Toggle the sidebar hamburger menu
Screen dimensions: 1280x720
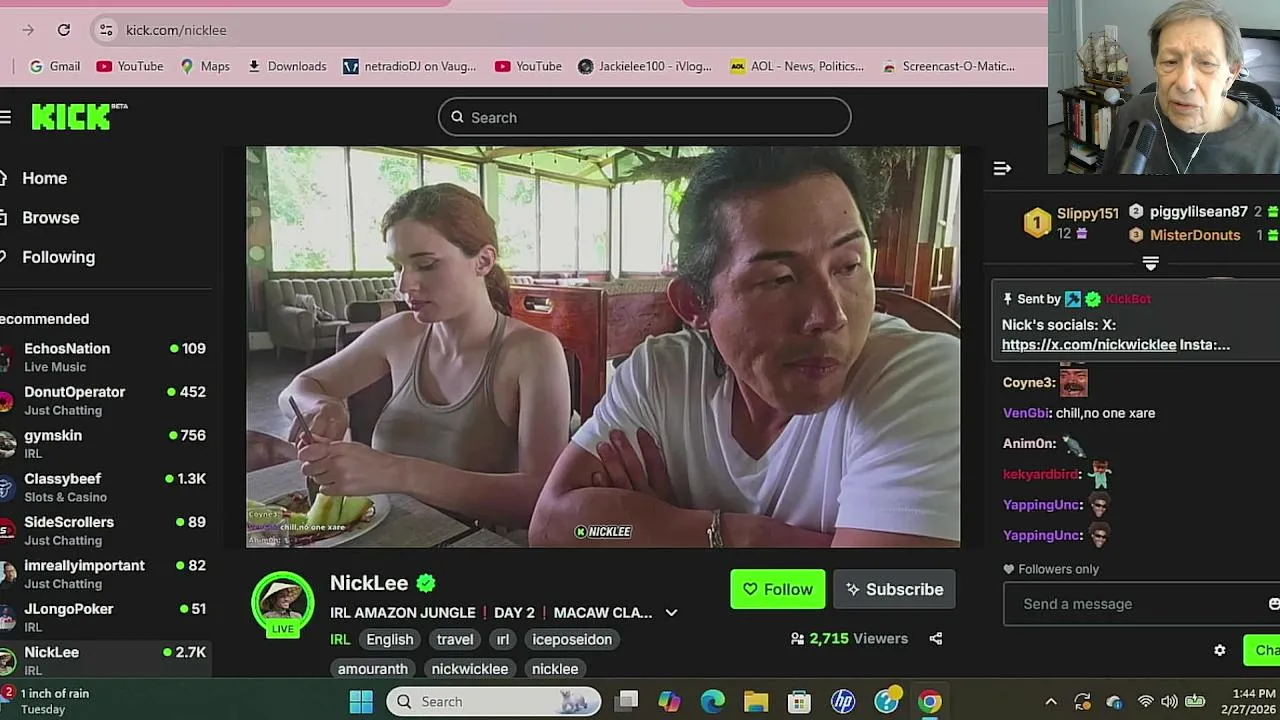(5, 117)
